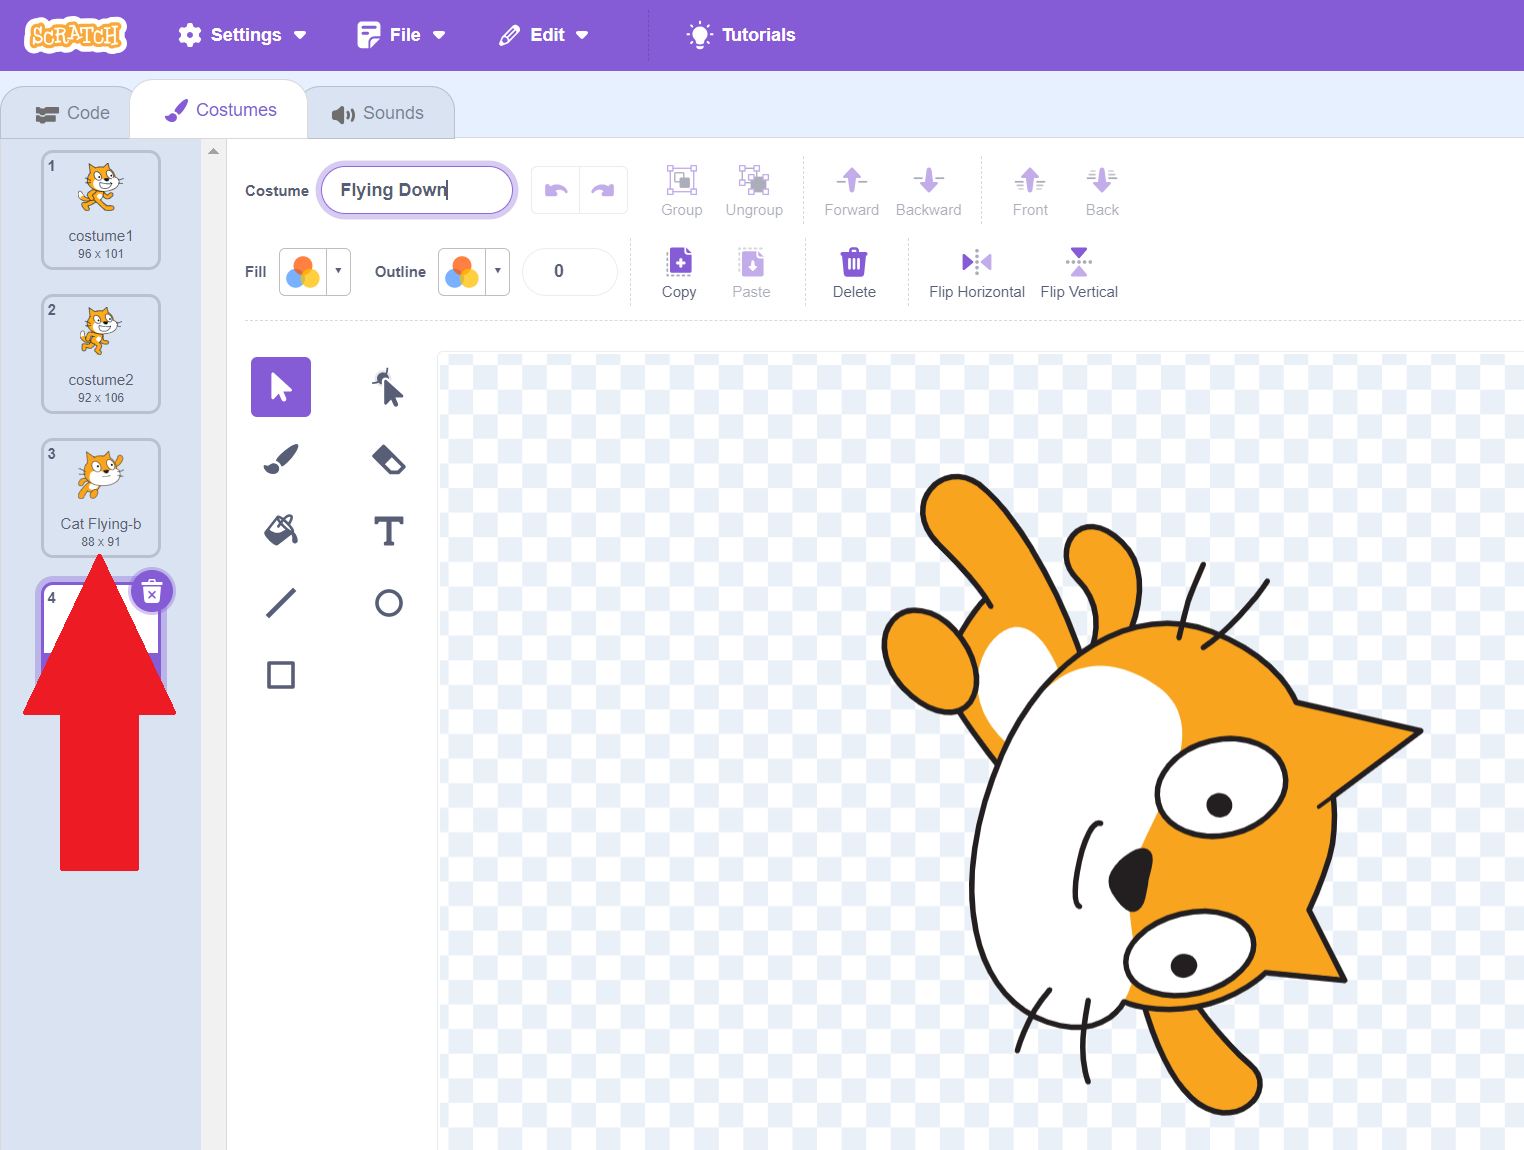Select Cat Flying-b costume thumbnail
This screenshot has width=1524, height=1150.
tap(101, 498)
